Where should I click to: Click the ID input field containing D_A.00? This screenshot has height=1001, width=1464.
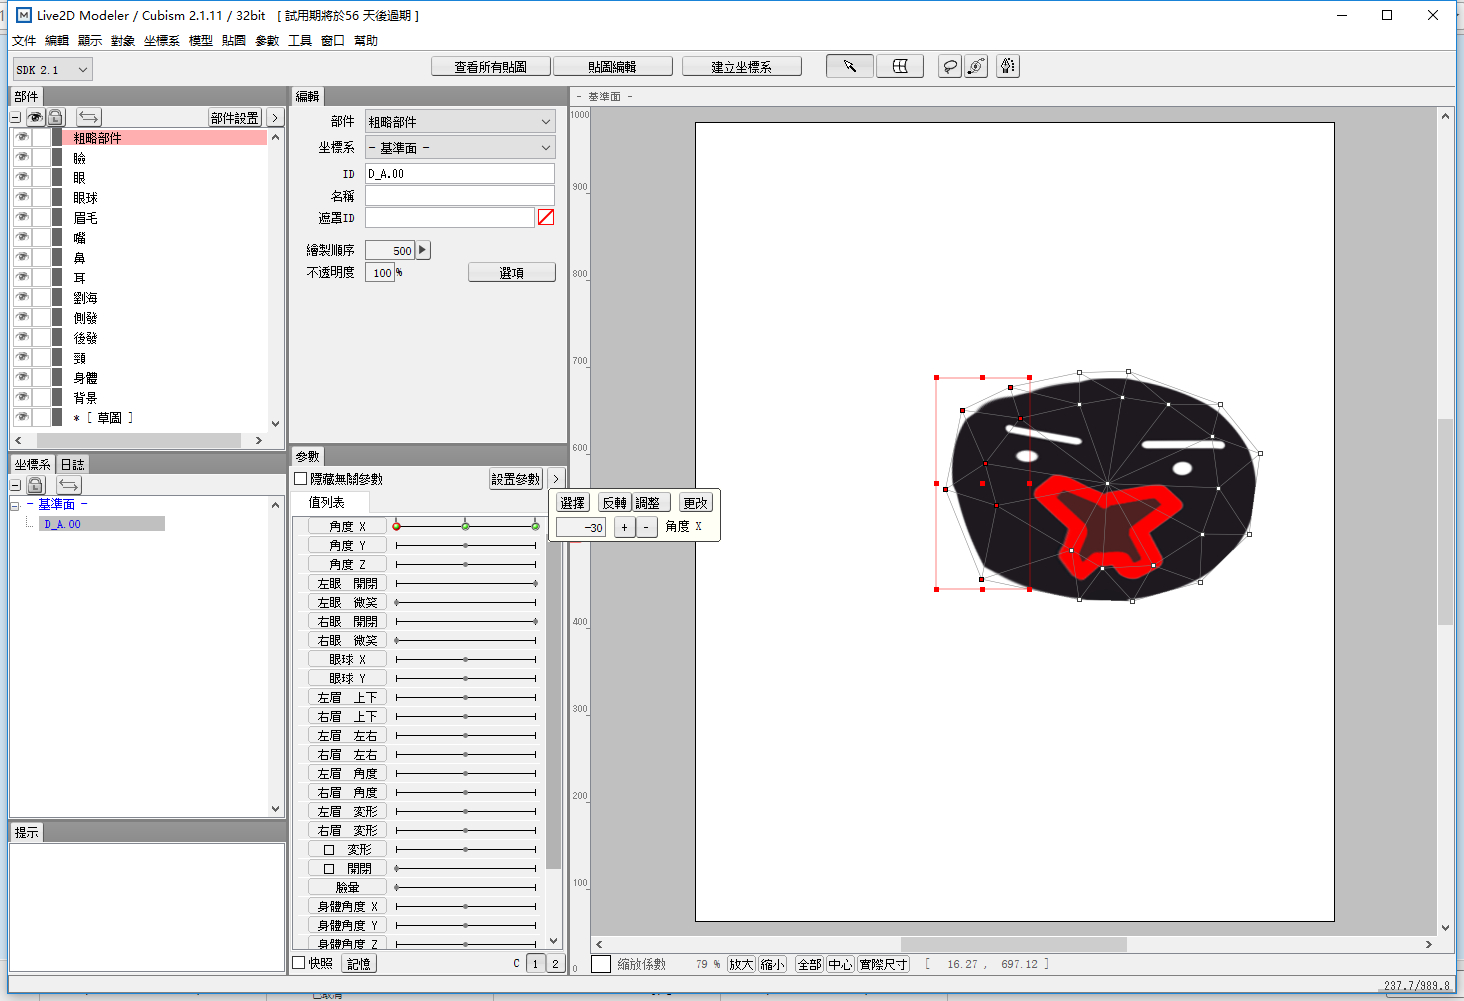460,173
